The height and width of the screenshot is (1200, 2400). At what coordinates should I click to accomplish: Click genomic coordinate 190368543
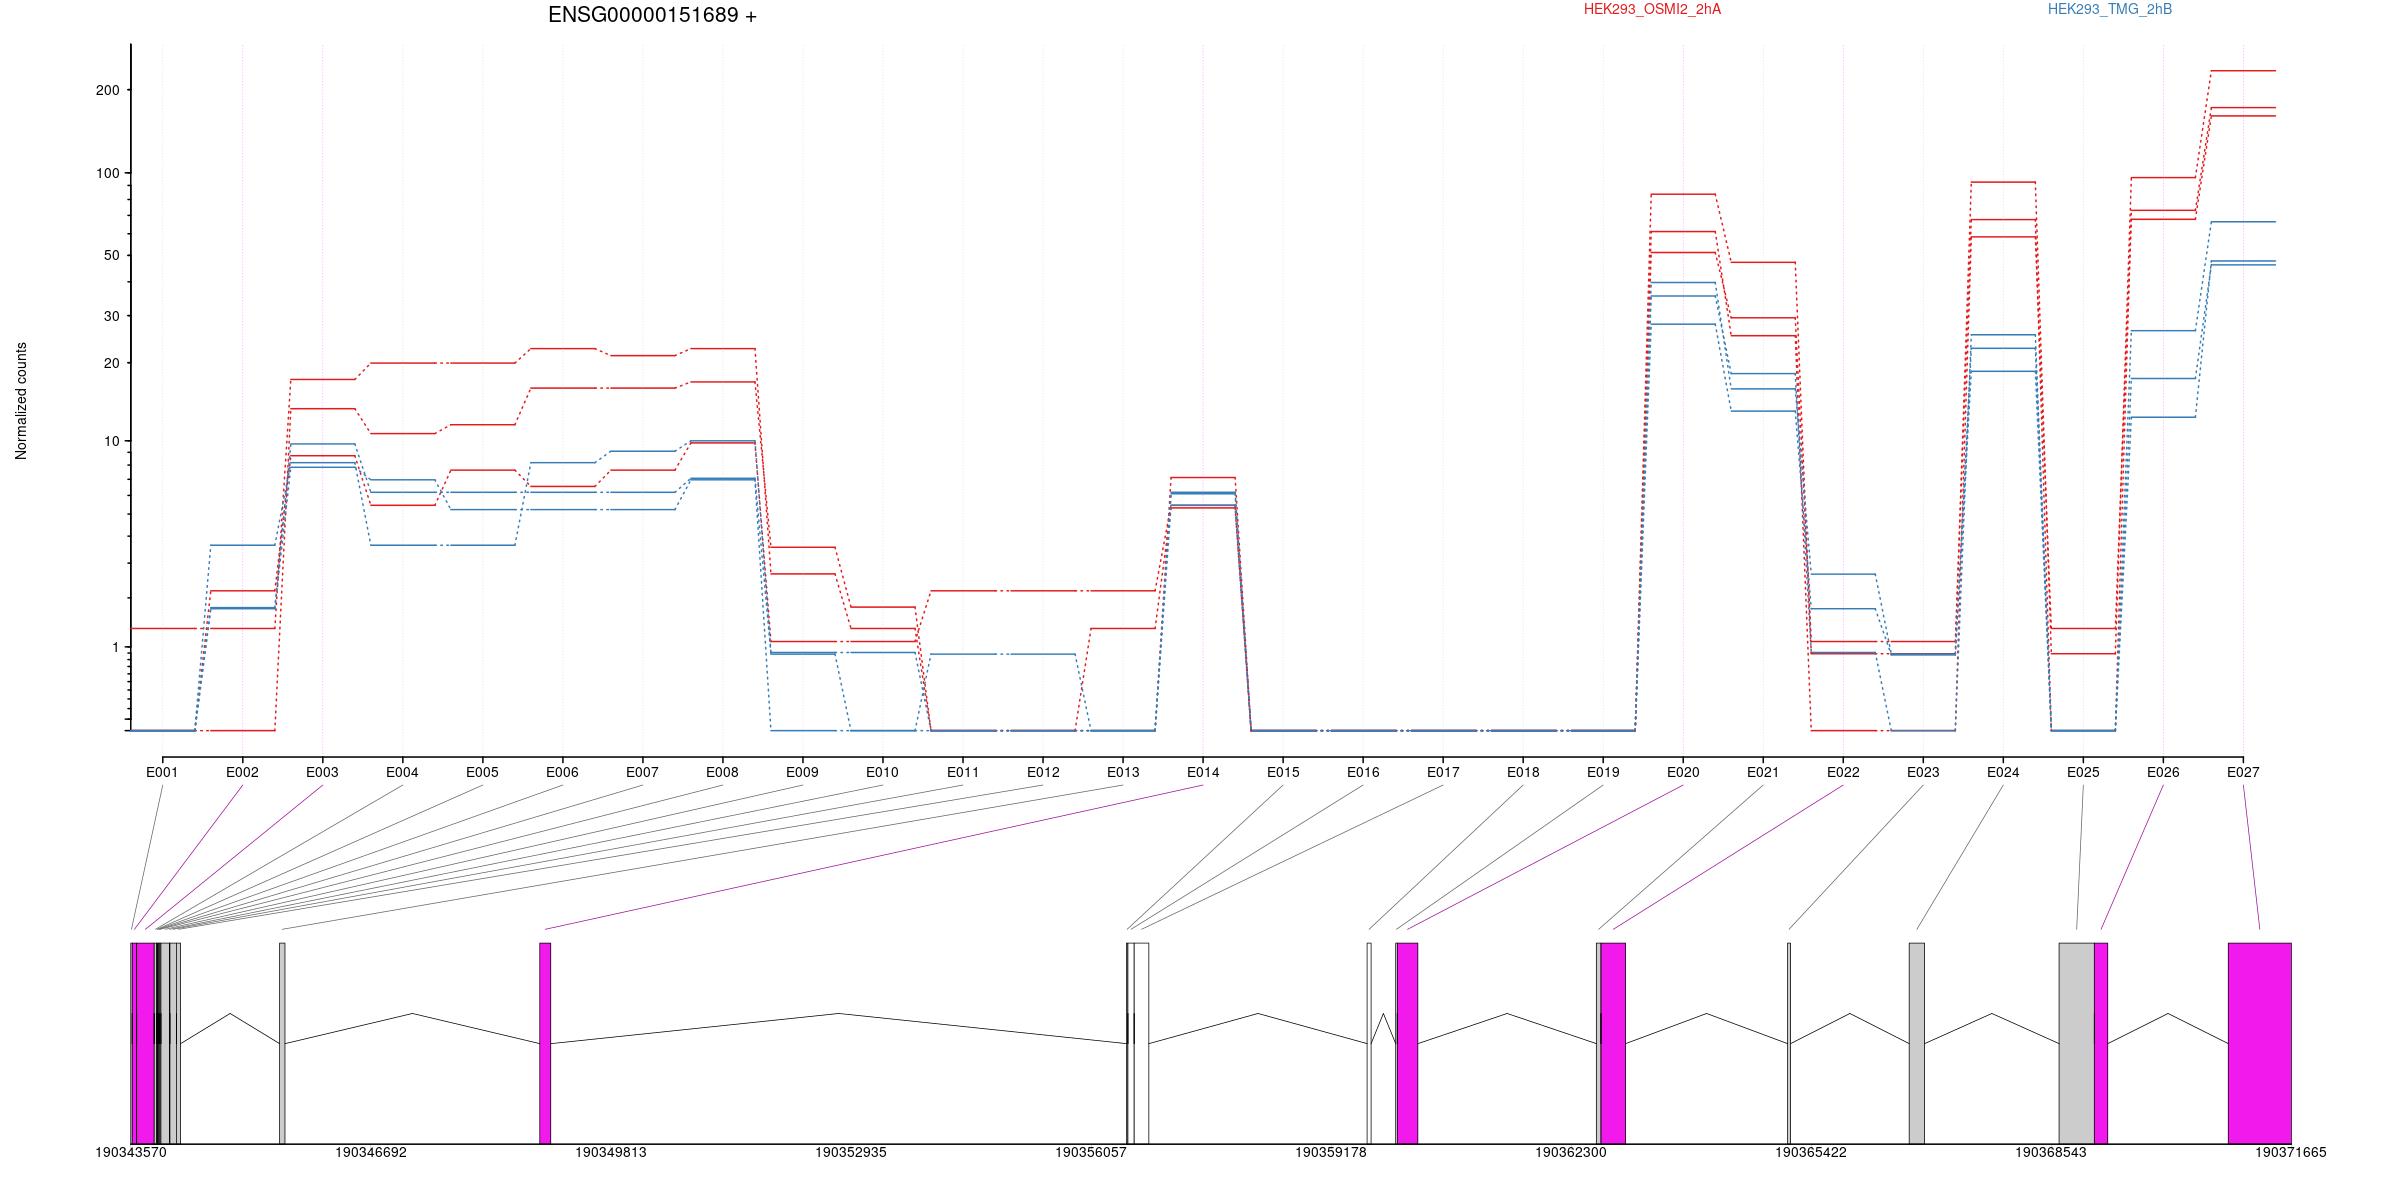click(x=2051, y=1152)
